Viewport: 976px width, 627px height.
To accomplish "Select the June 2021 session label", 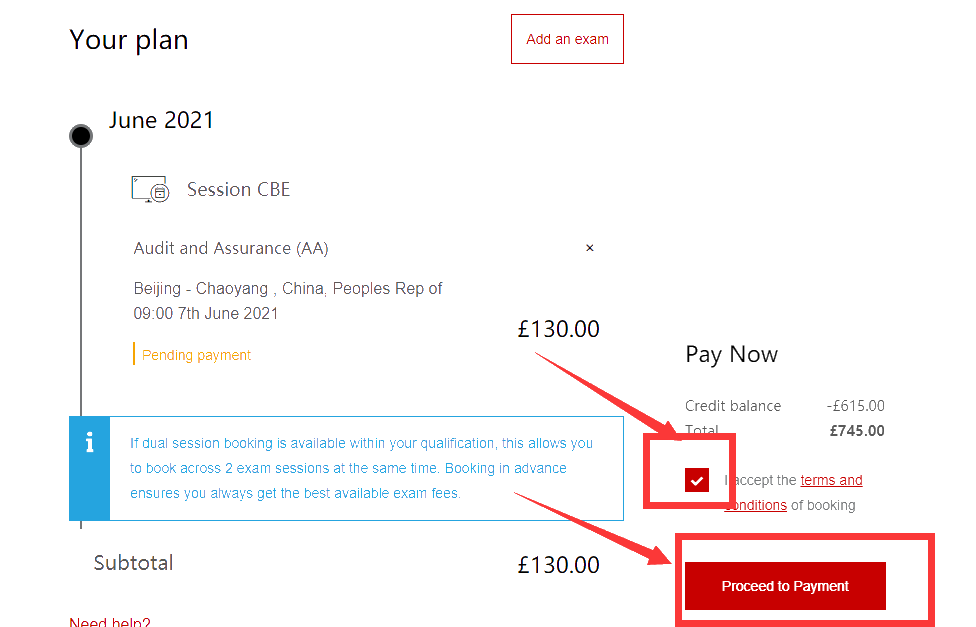I will click(161, 120).
